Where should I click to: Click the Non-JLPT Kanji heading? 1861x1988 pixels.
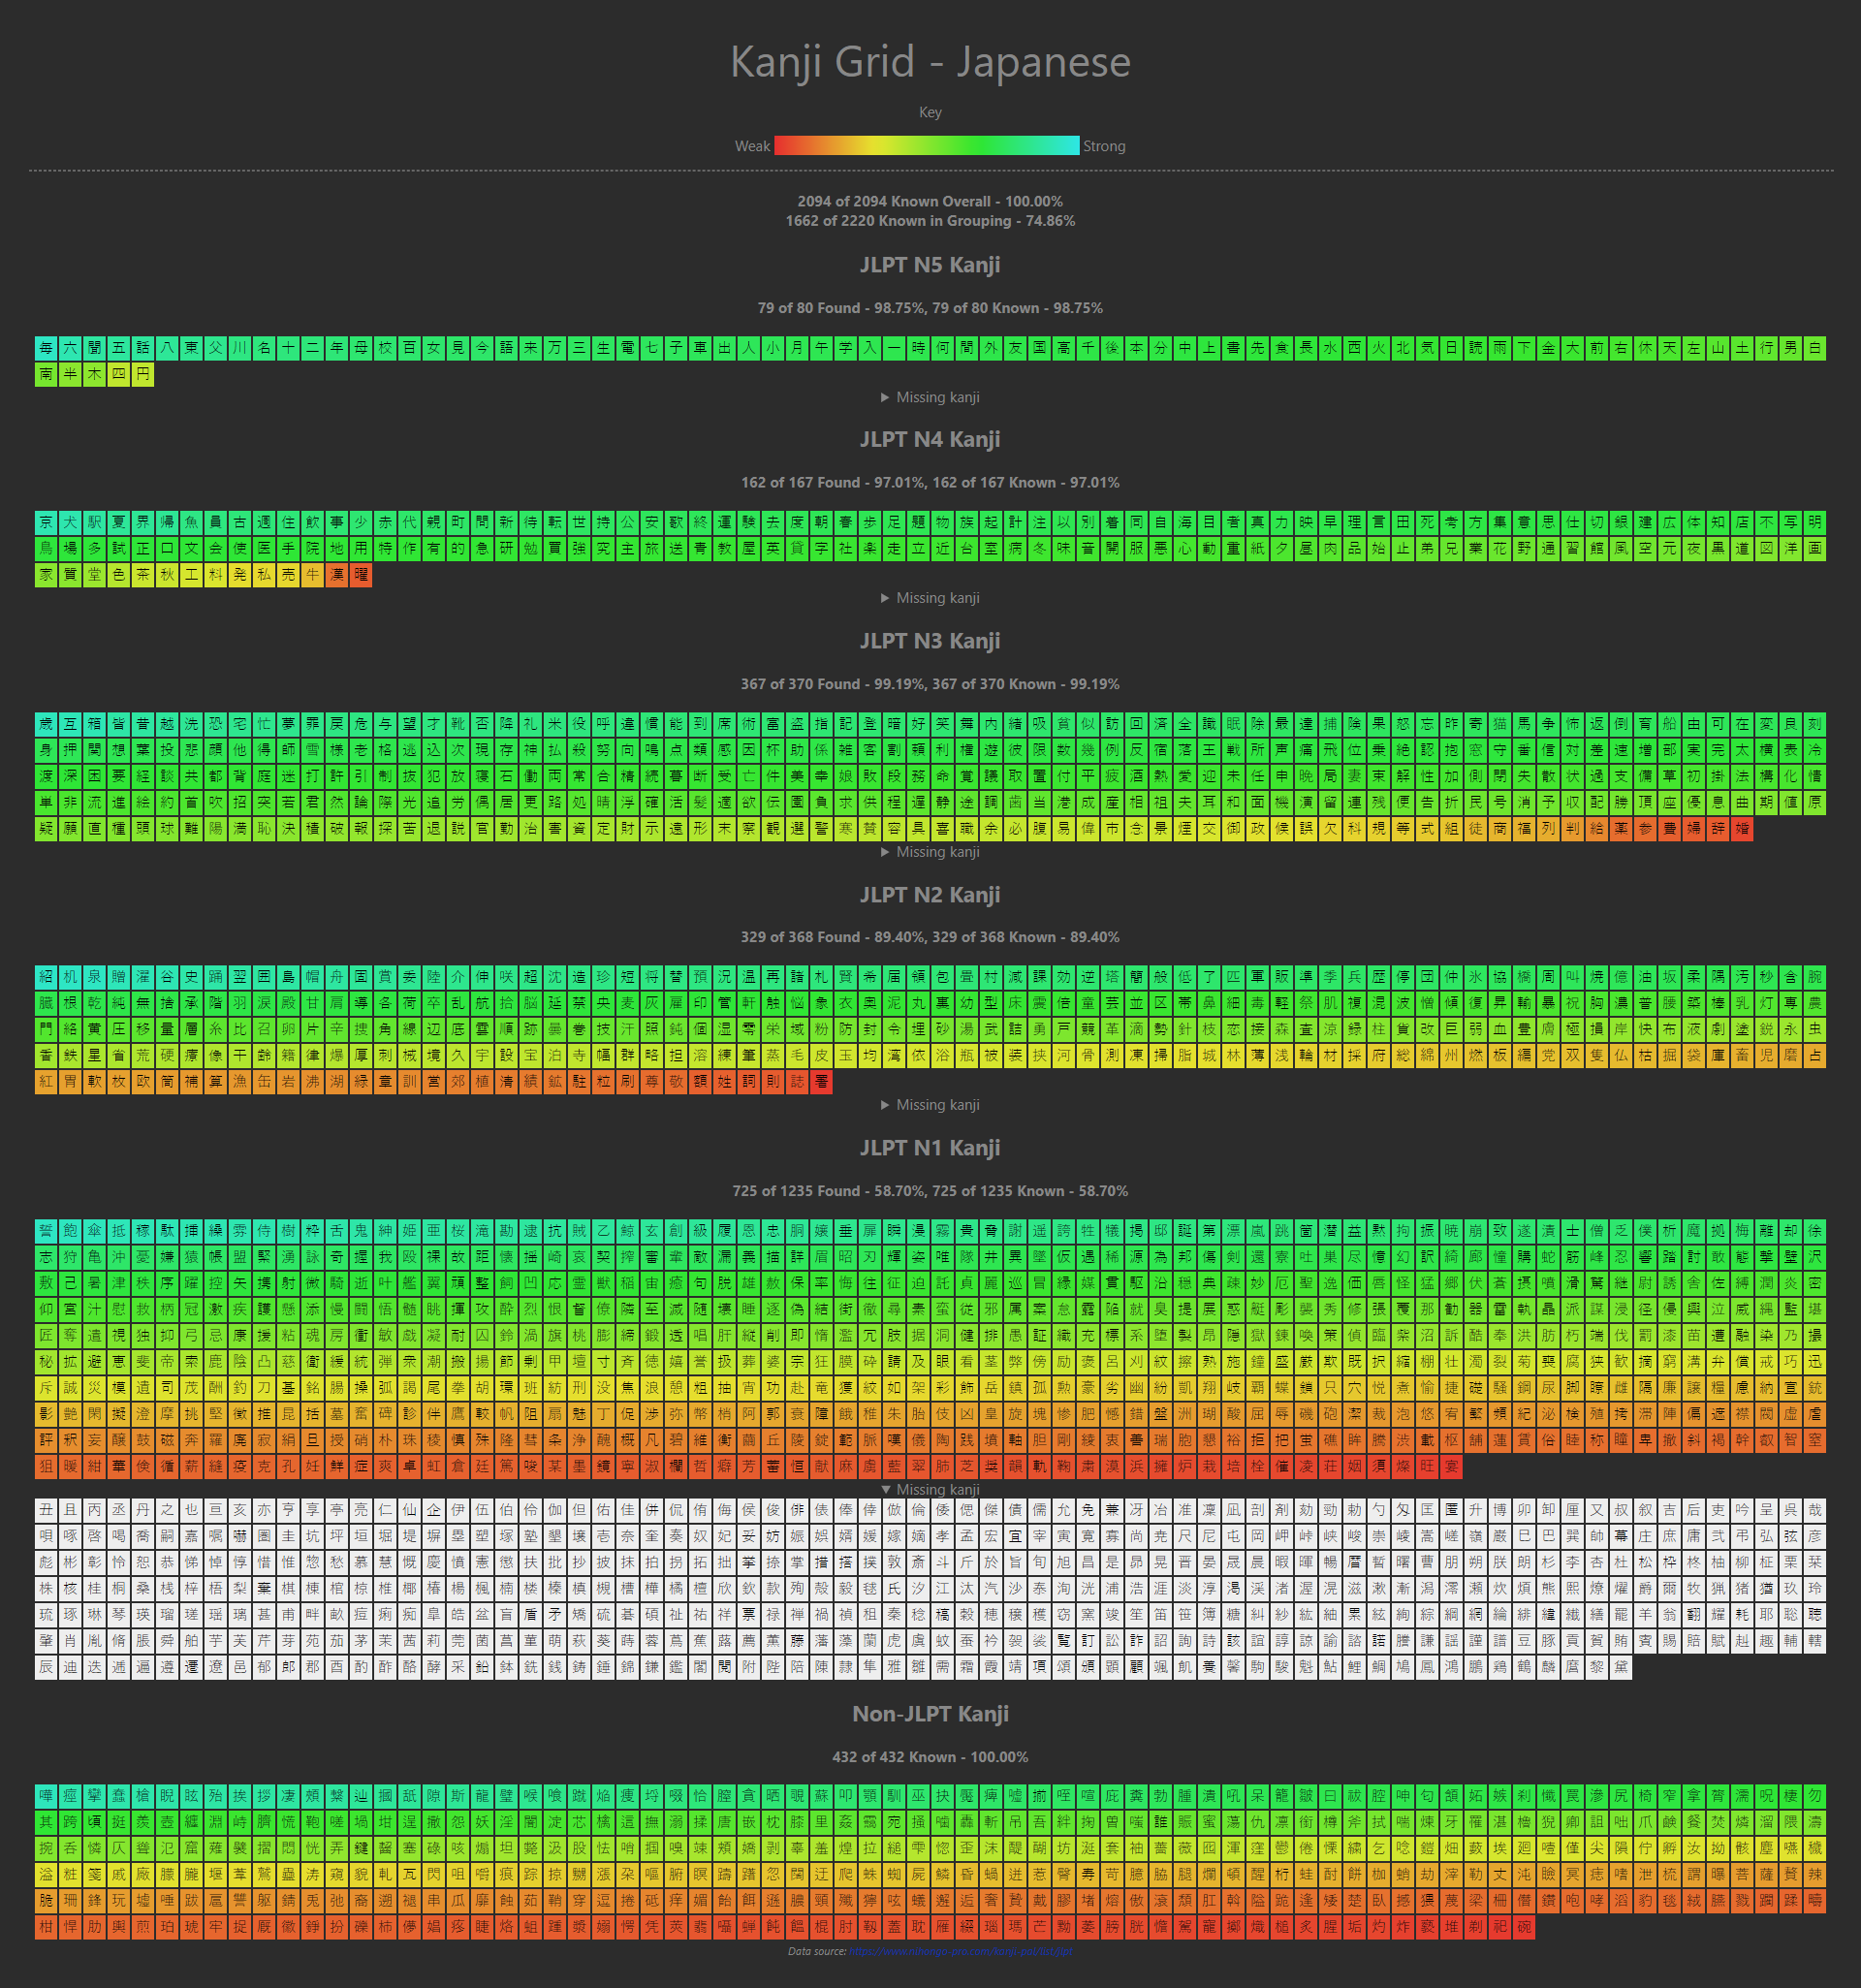pos(930,1714)
